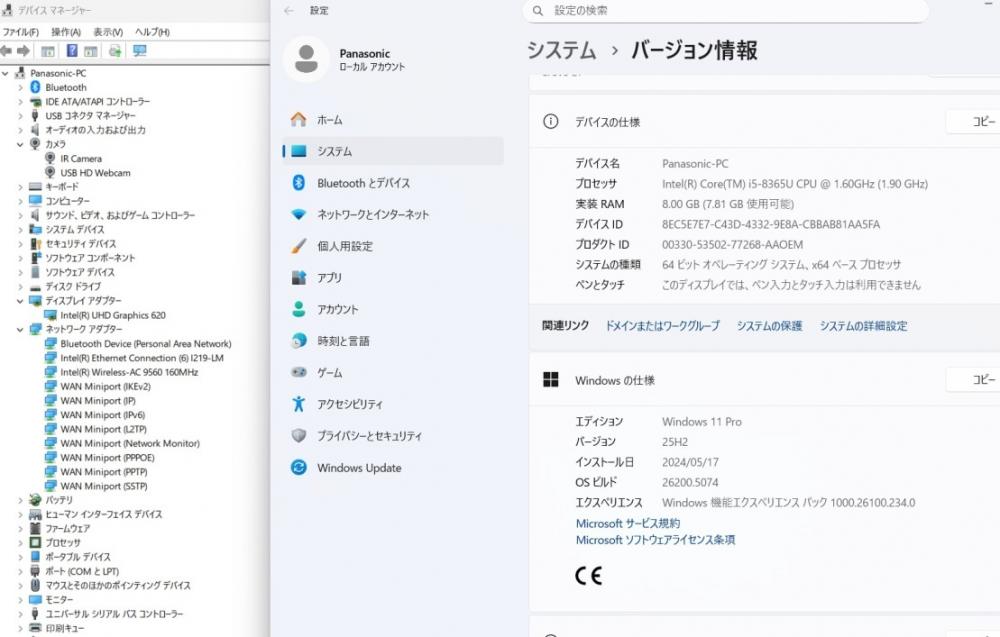
Task: Open ホーム in Settings sidebar
Action: pyautogui.click(x=393, y=120)
